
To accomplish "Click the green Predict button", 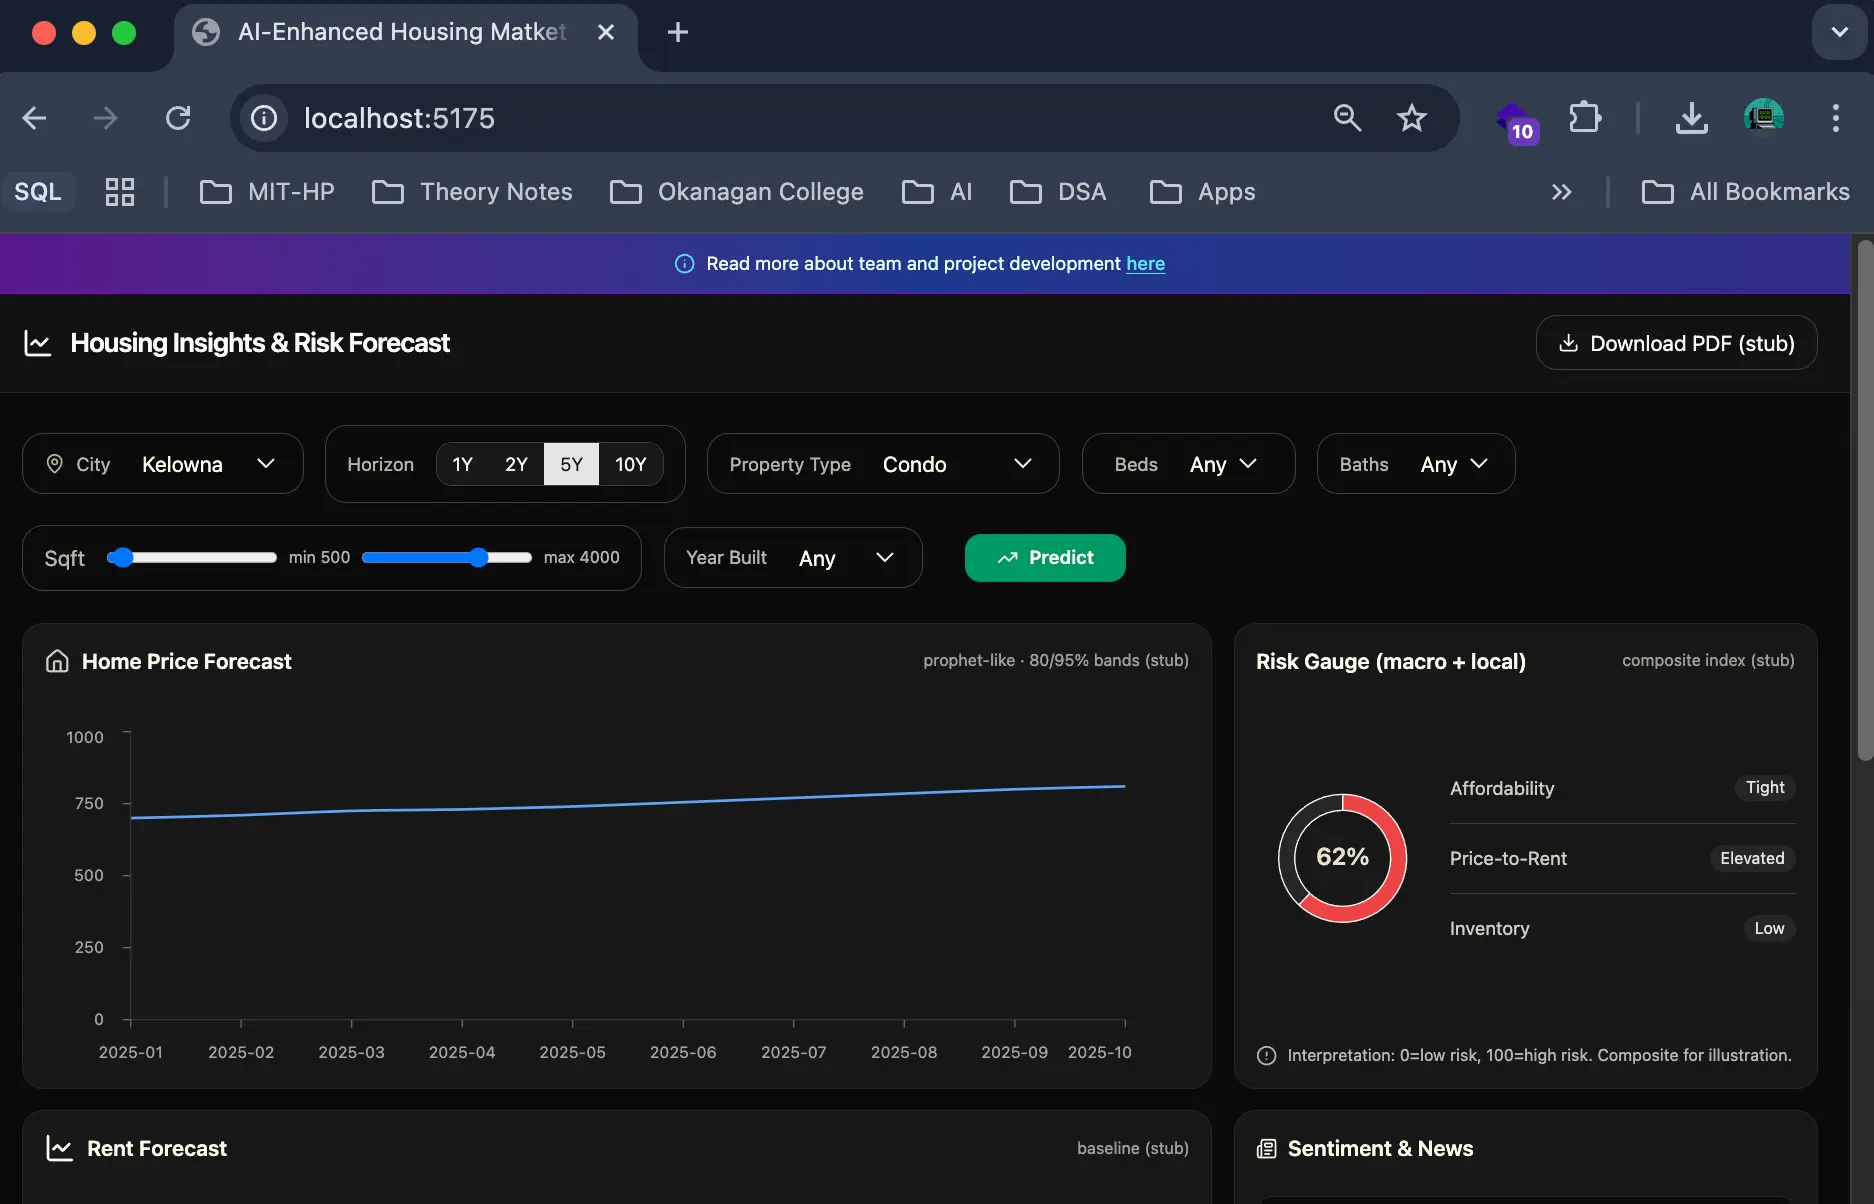I will (x=1045, y=558).
